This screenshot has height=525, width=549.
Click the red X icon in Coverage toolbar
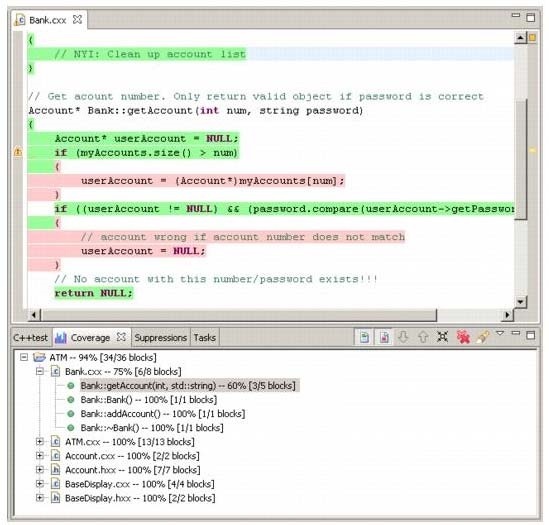[463, 337]
